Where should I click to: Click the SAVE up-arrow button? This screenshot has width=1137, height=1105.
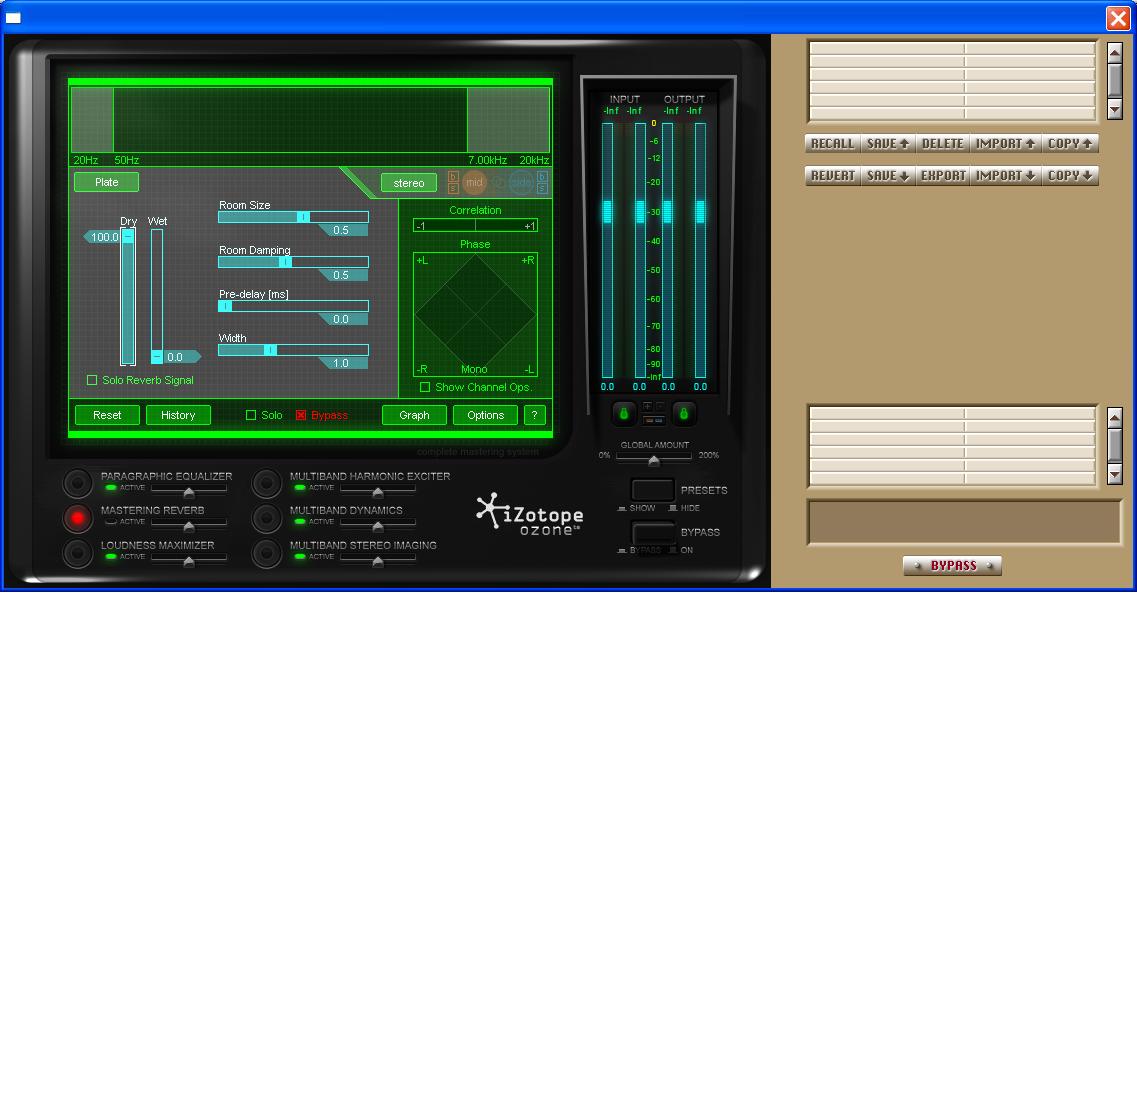coord(888,144)
